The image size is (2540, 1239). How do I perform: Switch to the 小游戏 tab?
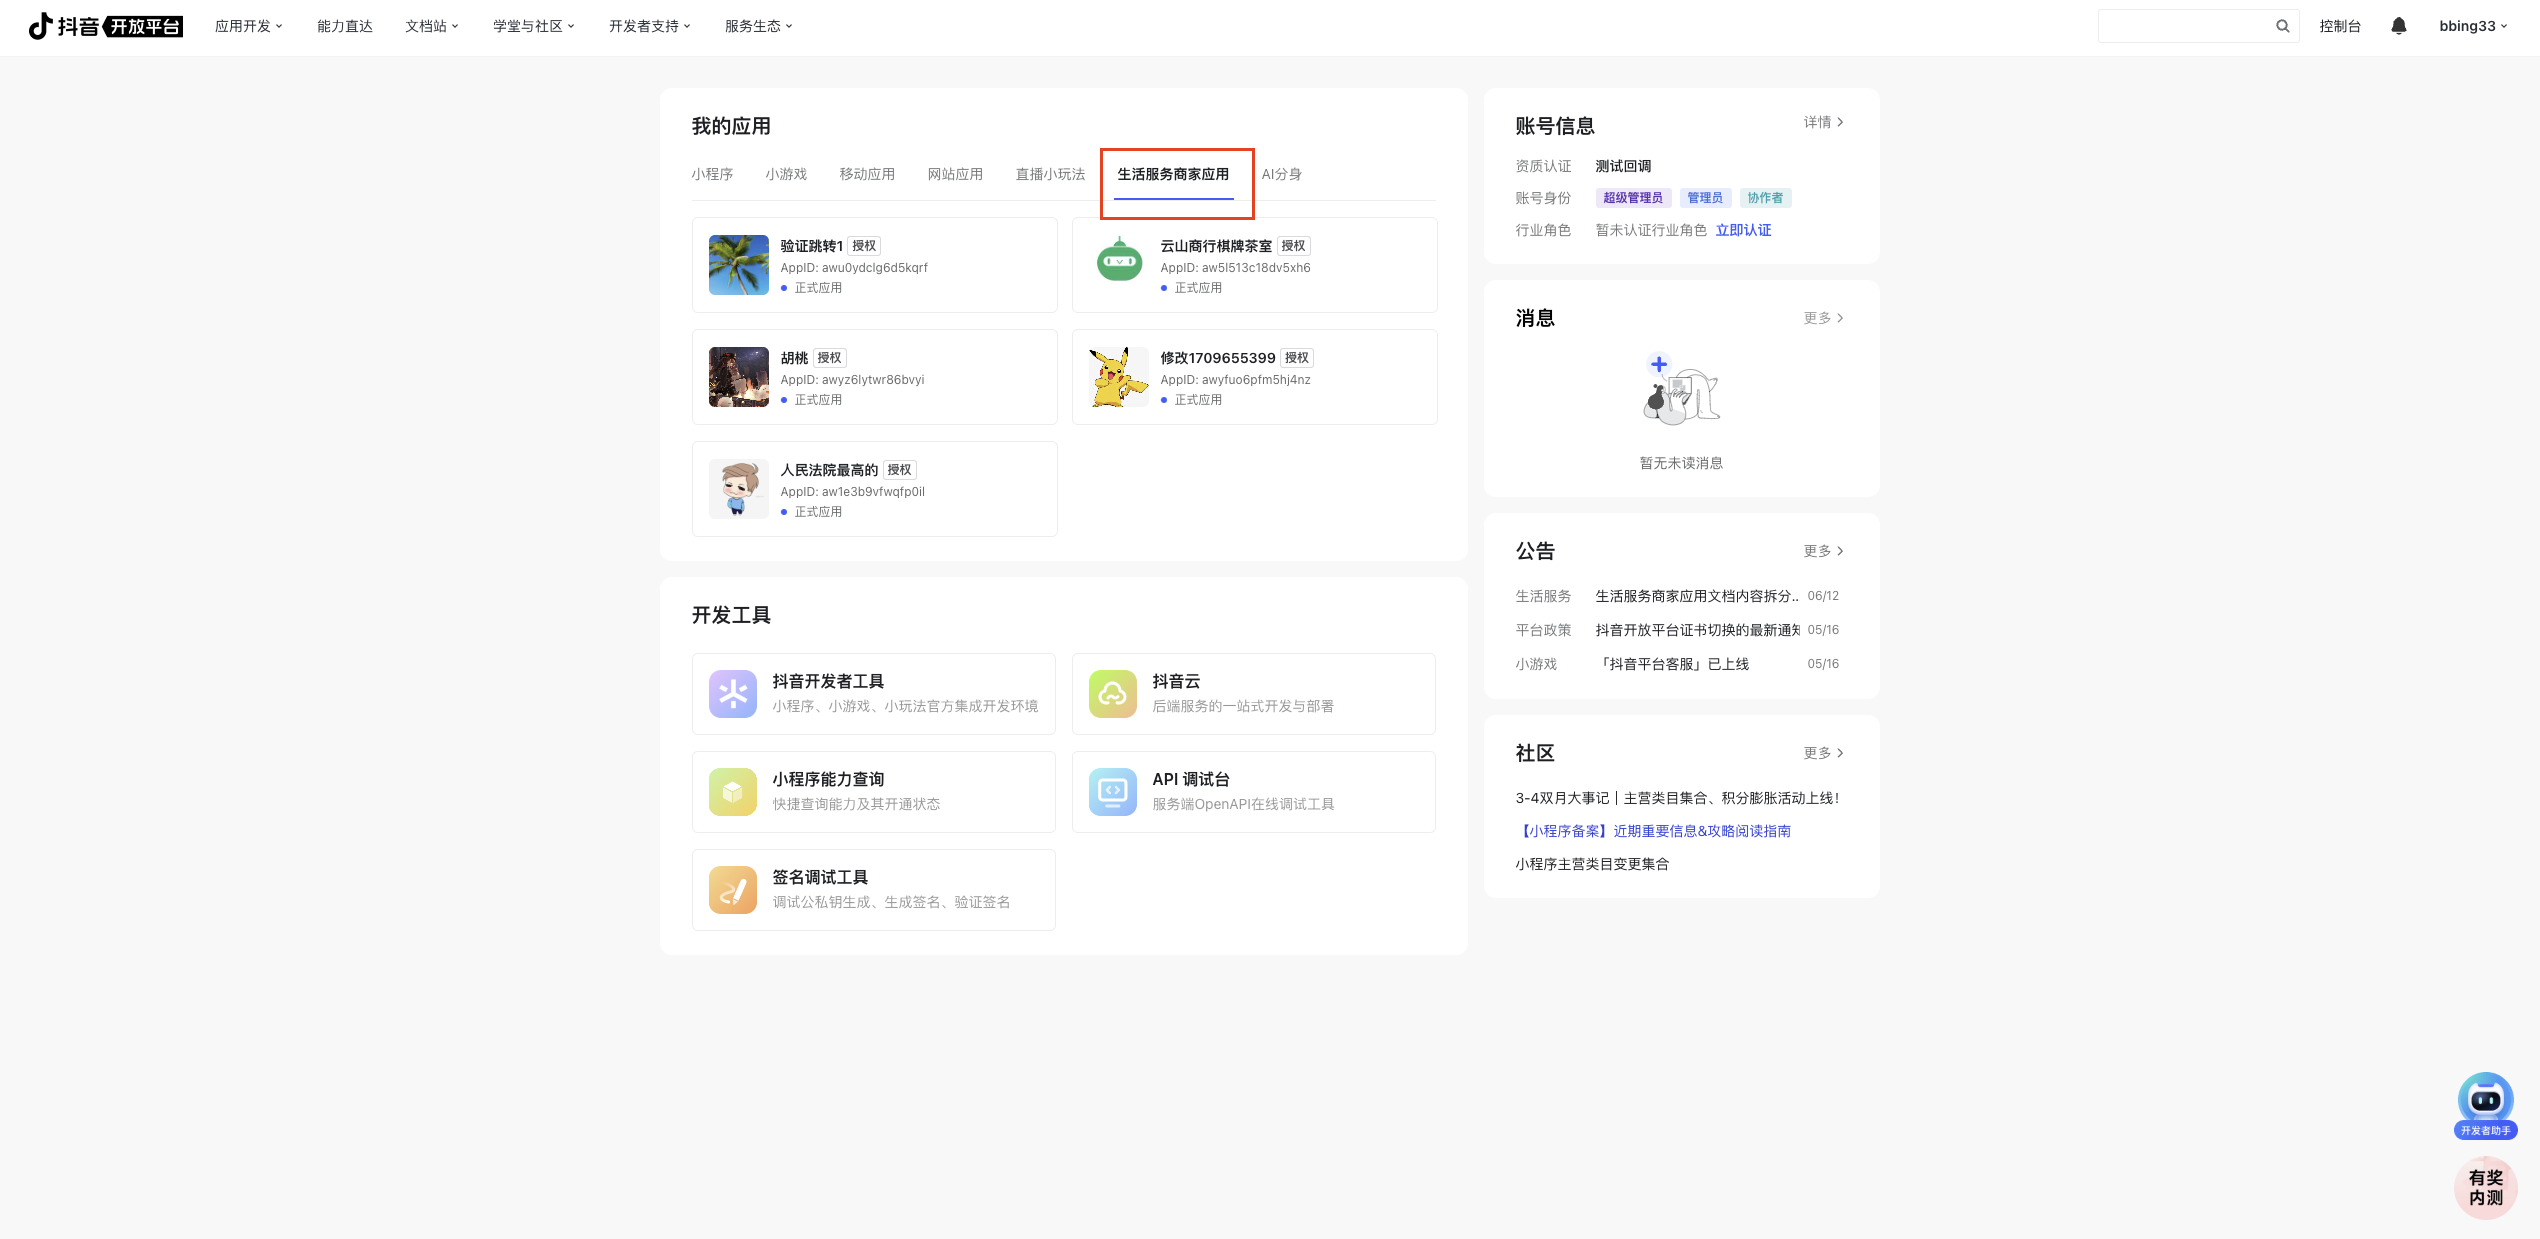pos(786,174)
